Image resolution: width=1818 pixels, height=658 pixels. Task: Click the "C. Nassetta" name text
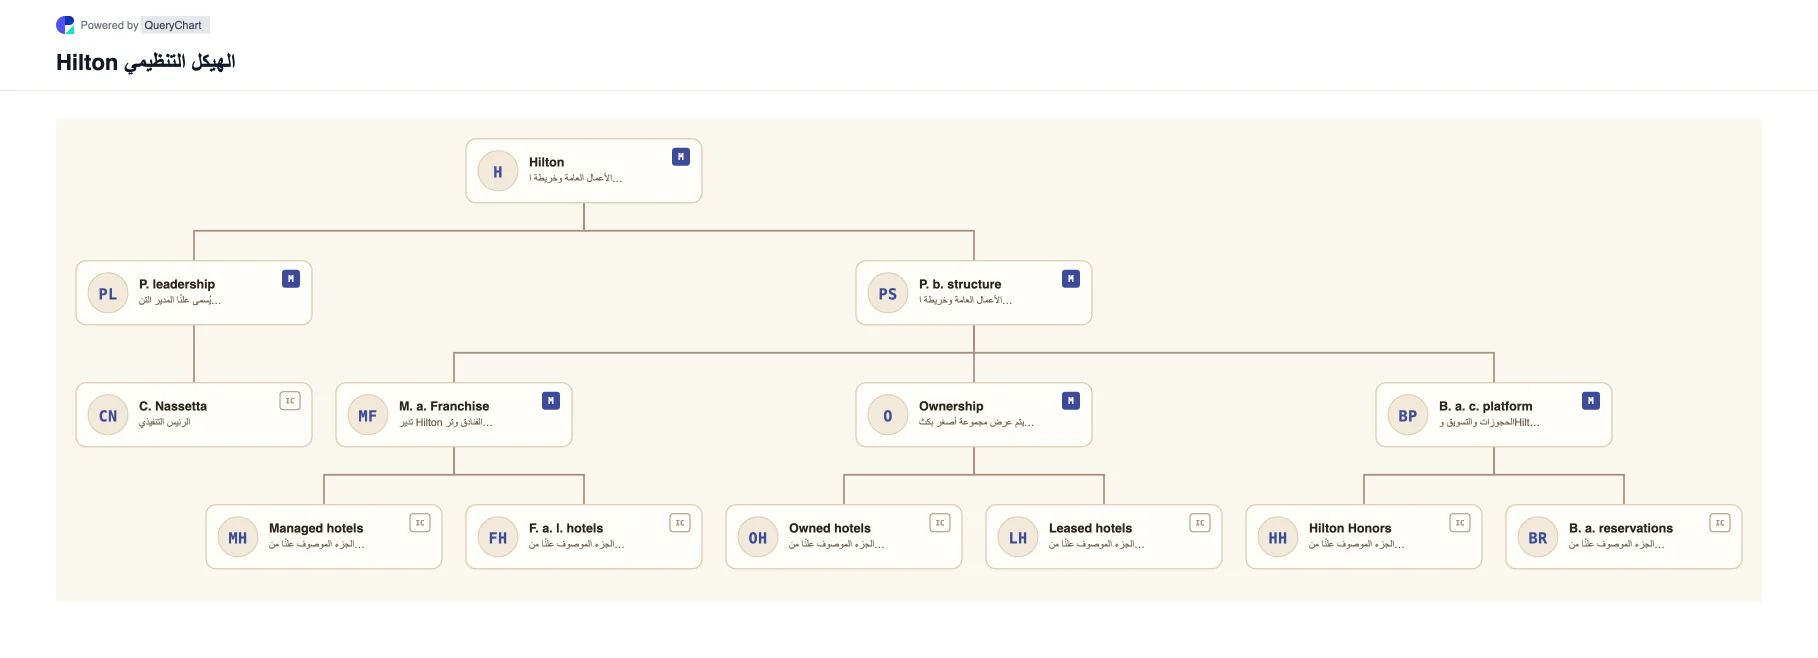click(x=173, y=406)
